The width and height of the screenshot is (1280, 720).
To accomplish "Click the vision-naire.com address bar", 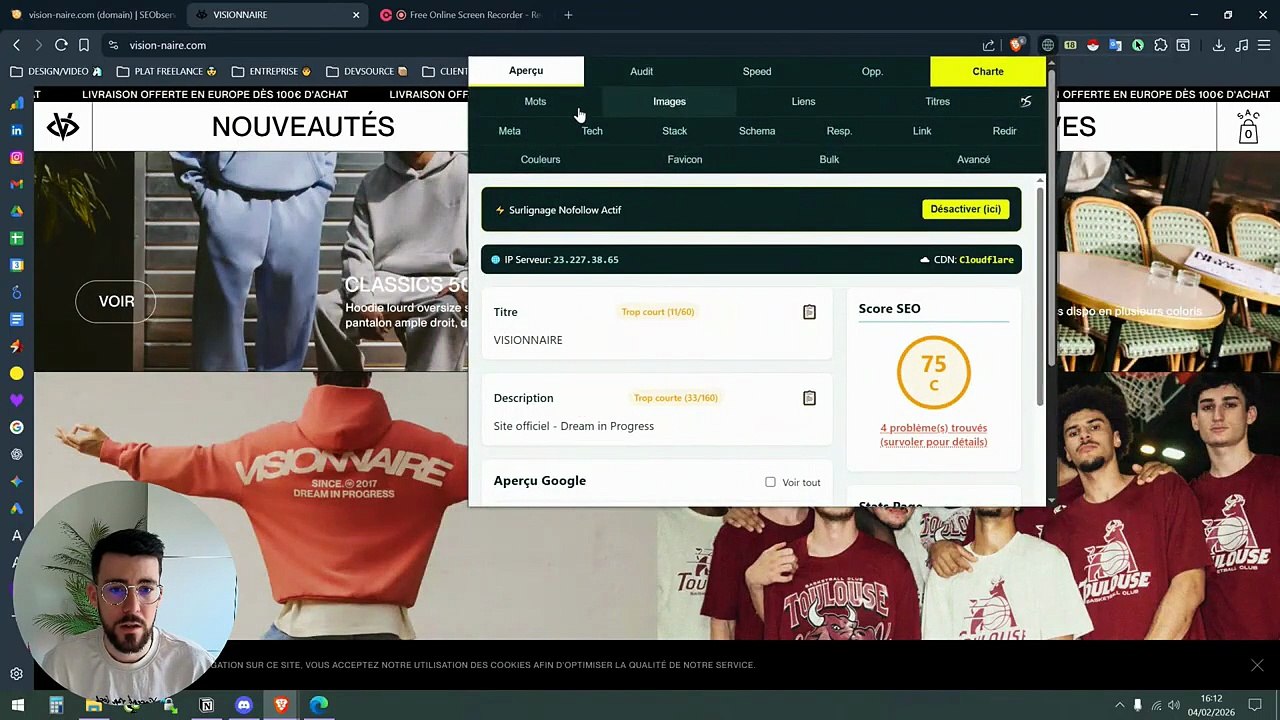I will 540,45.
